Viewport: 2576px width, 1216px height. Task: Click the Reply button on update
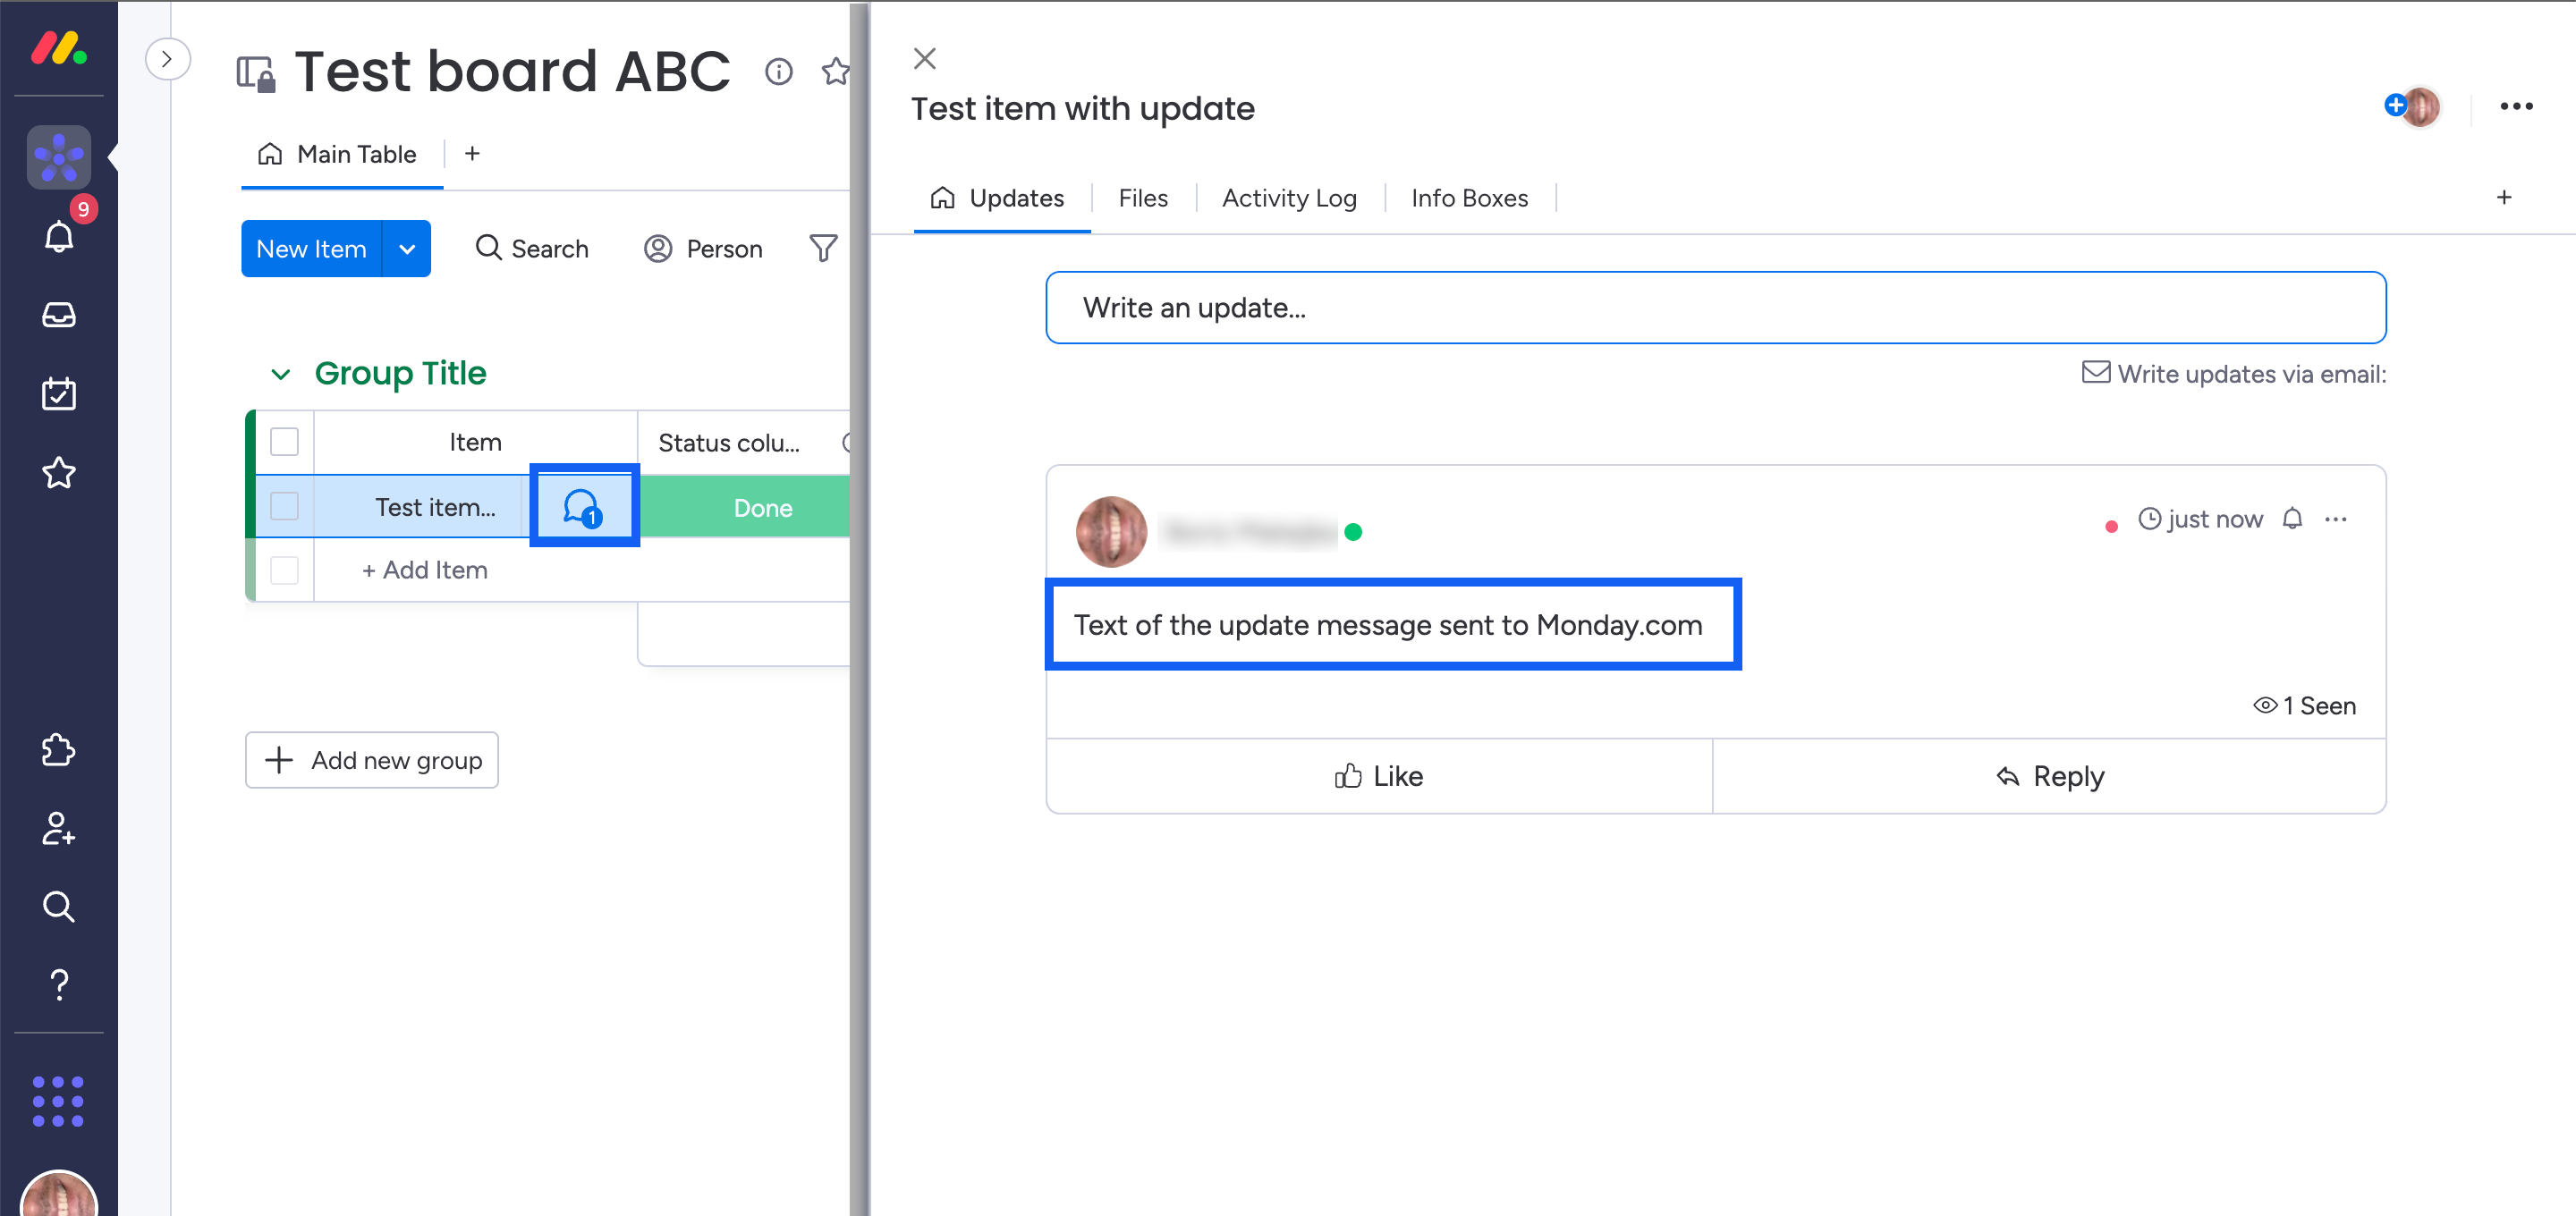[x=2049, y=776]
